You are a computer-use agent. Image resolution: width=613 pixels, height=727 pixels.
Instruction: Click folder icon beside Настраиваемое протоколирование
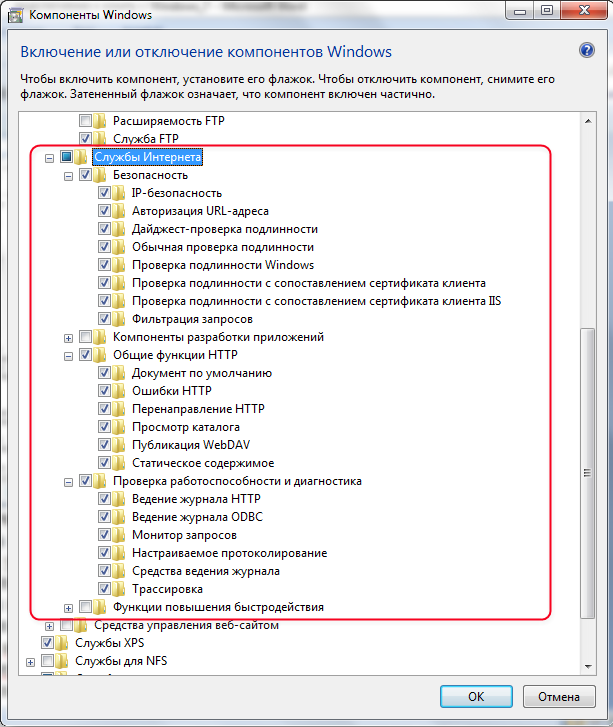click(119, 553)
